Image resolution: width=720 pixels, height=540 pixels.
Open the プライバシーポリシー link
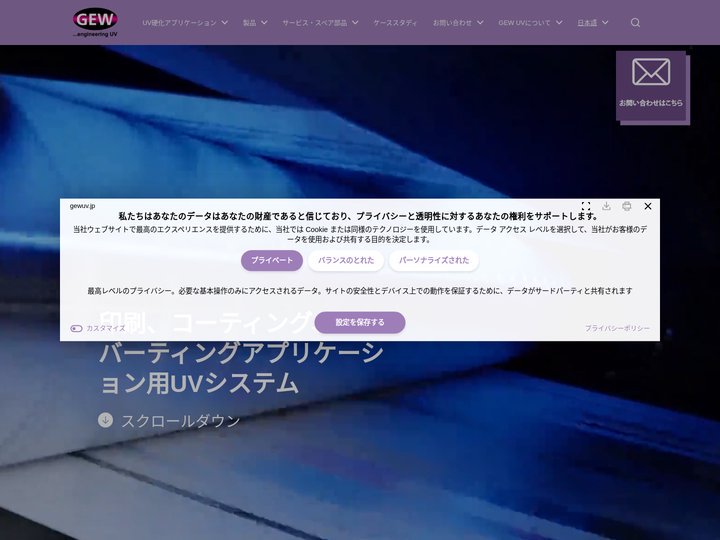click(x=617, y=328)
